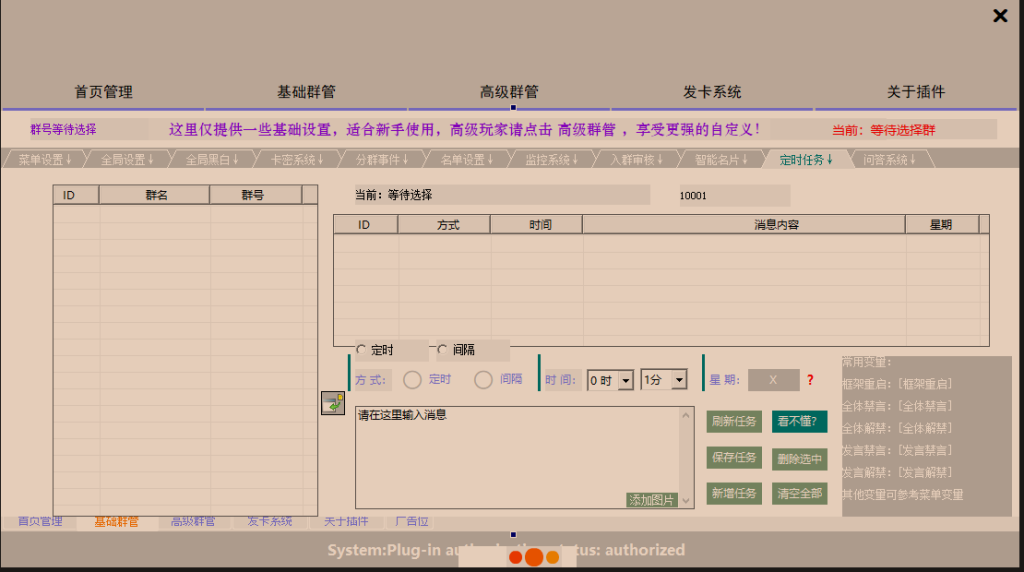
Task: Switch to the 问答系统 sub-tab
Action: point(890,159)
